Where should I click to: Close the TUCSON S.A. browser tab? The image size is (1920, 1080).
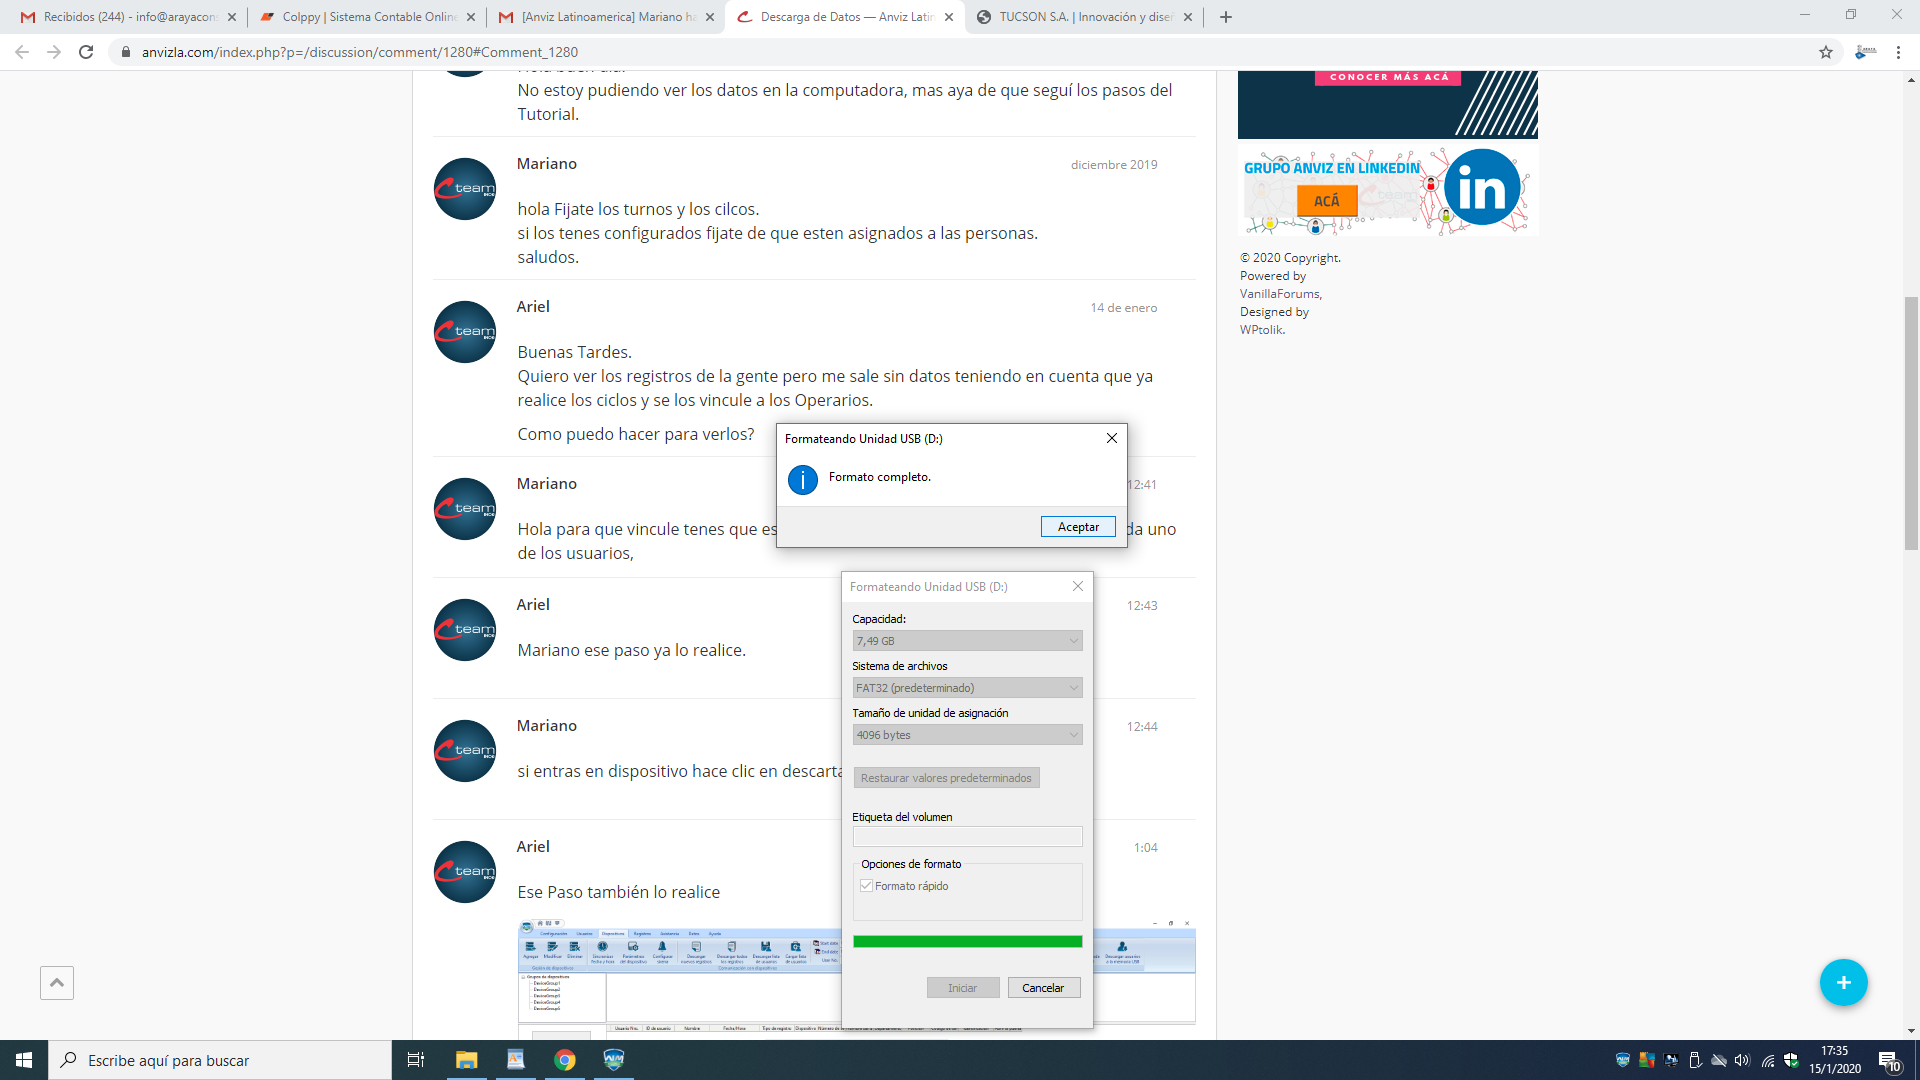[x=1187, y=17]
